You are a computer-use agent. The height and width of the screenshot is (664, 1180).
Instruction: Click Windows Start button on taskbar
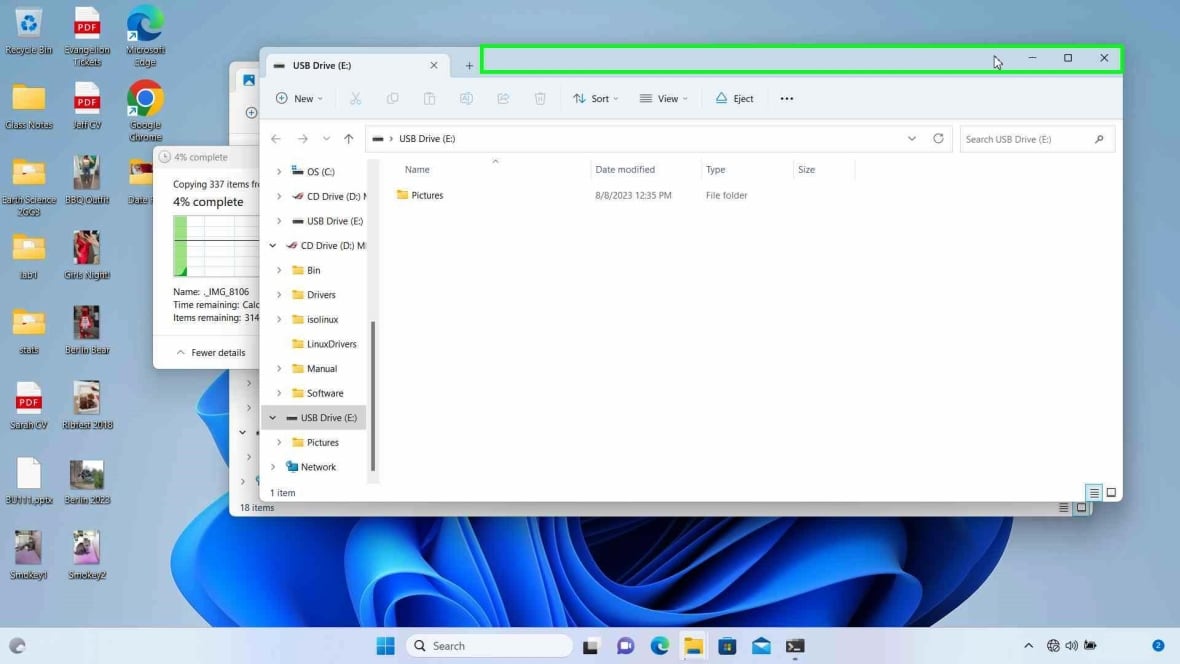(385, 646)
